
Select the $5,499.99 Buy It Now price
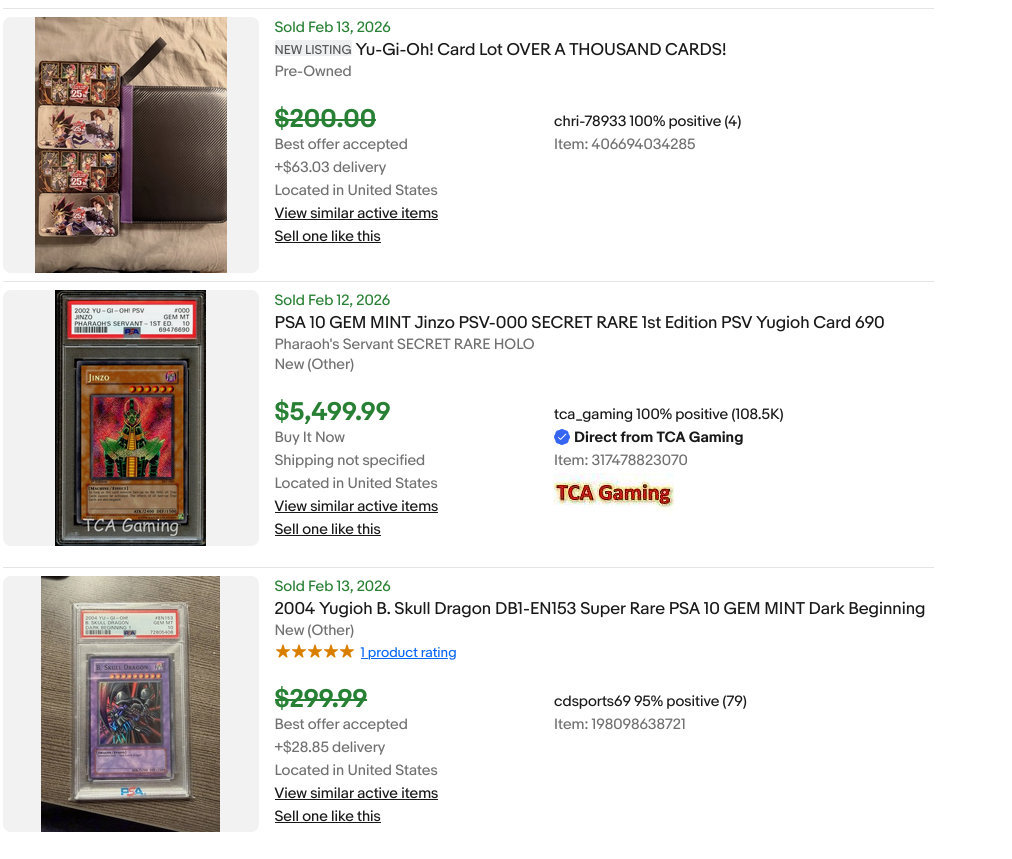(x=332, y=411)
